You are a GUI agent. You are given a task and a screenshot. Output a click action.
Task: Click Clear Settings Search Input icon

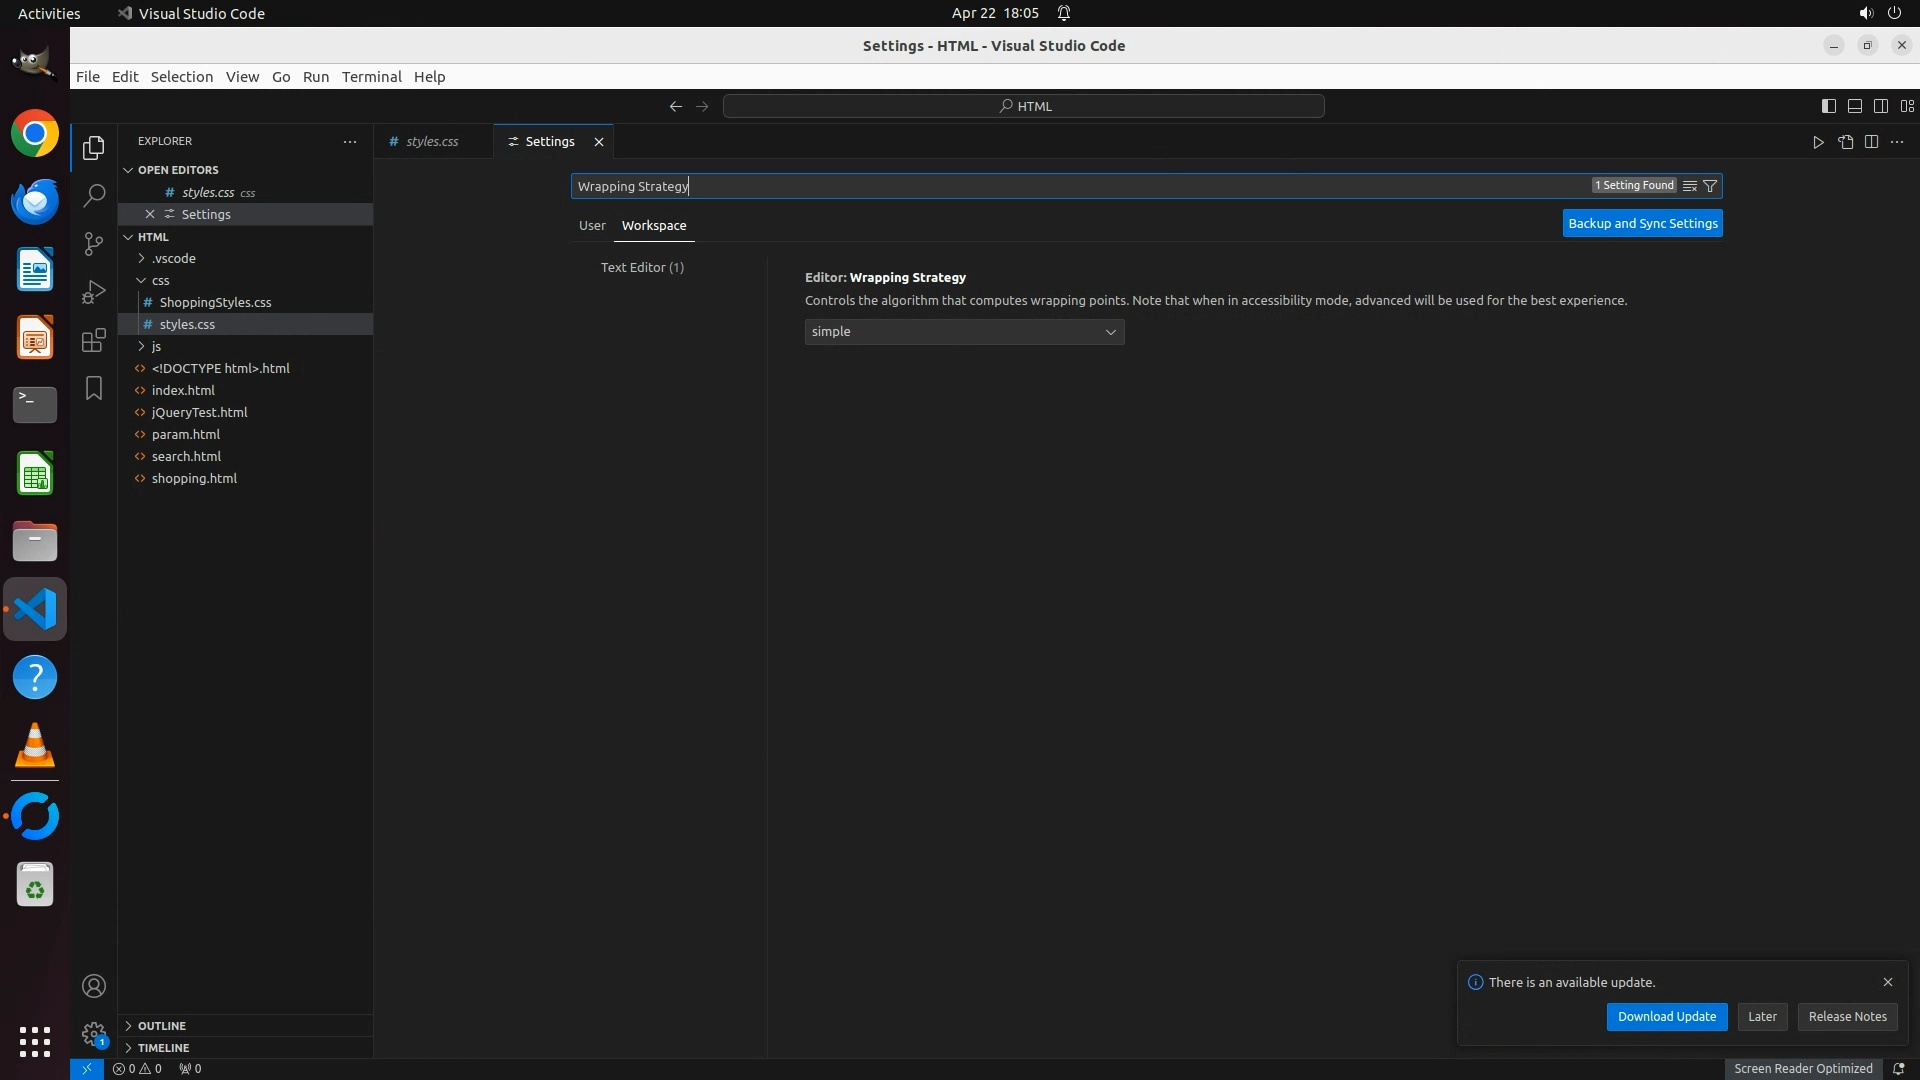coord(1689,186)
